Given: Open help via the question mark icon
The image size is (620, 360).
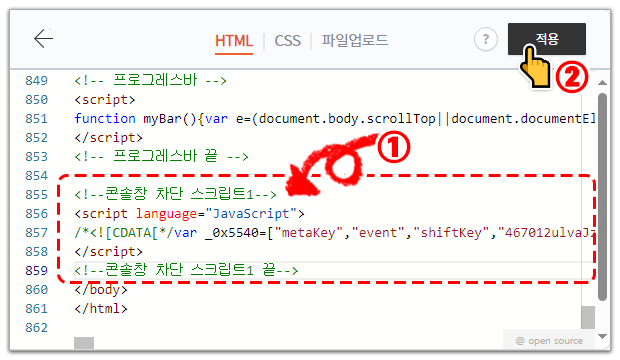Looking at the screenshot, I should pos(486,39).
